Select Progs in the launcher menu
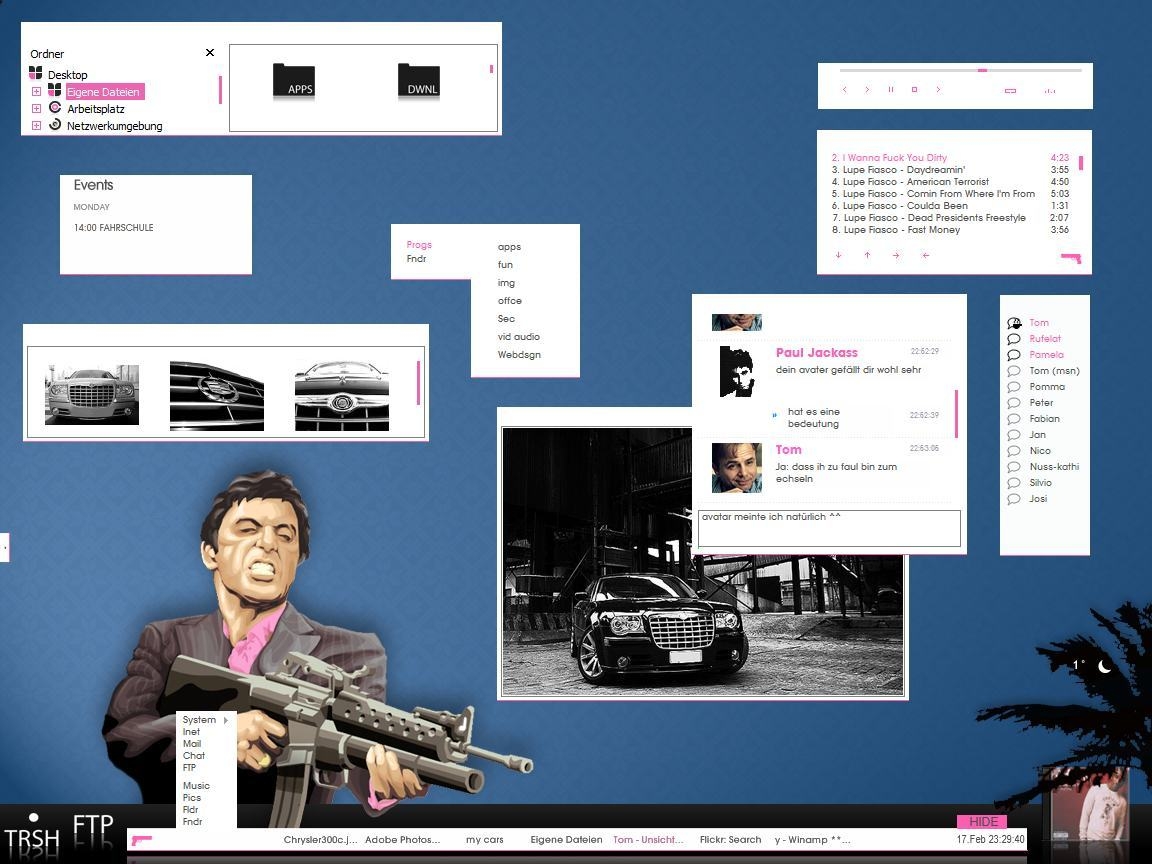This screenshot has width=1152, height=864. tap(419, 245)
